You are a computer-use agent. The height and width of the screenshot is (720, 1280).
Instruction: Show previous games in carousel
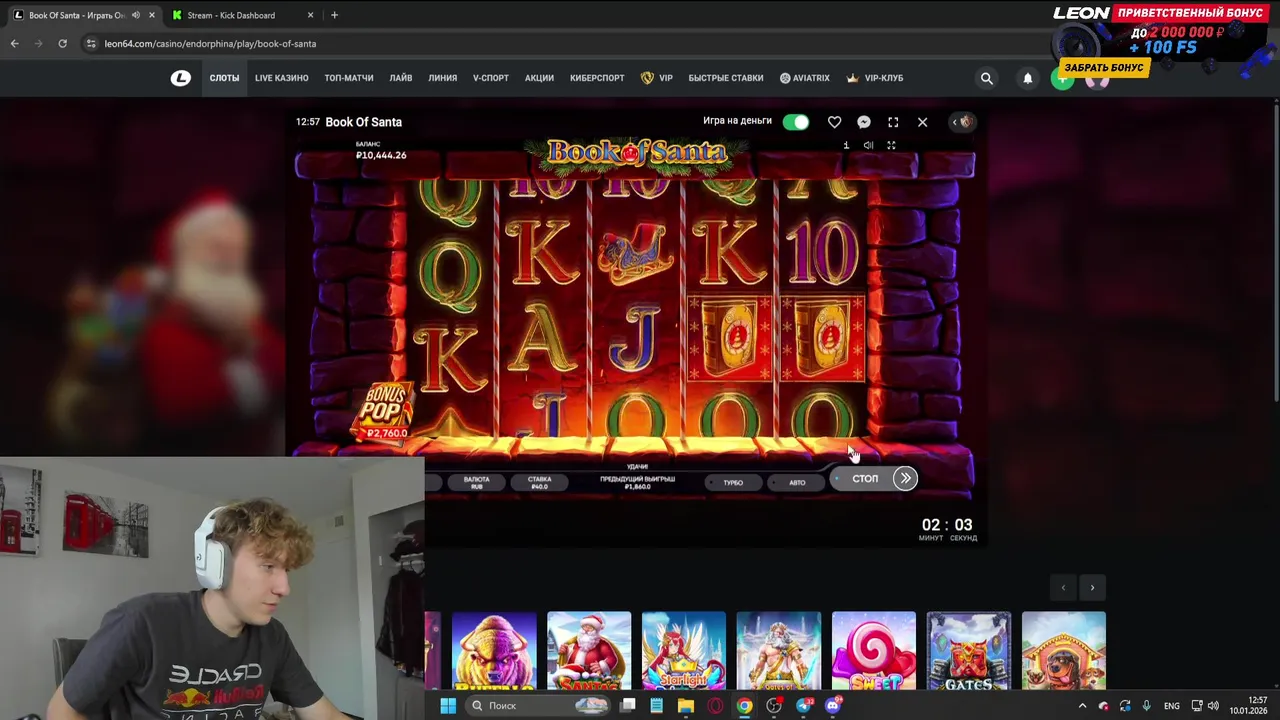1063,588
